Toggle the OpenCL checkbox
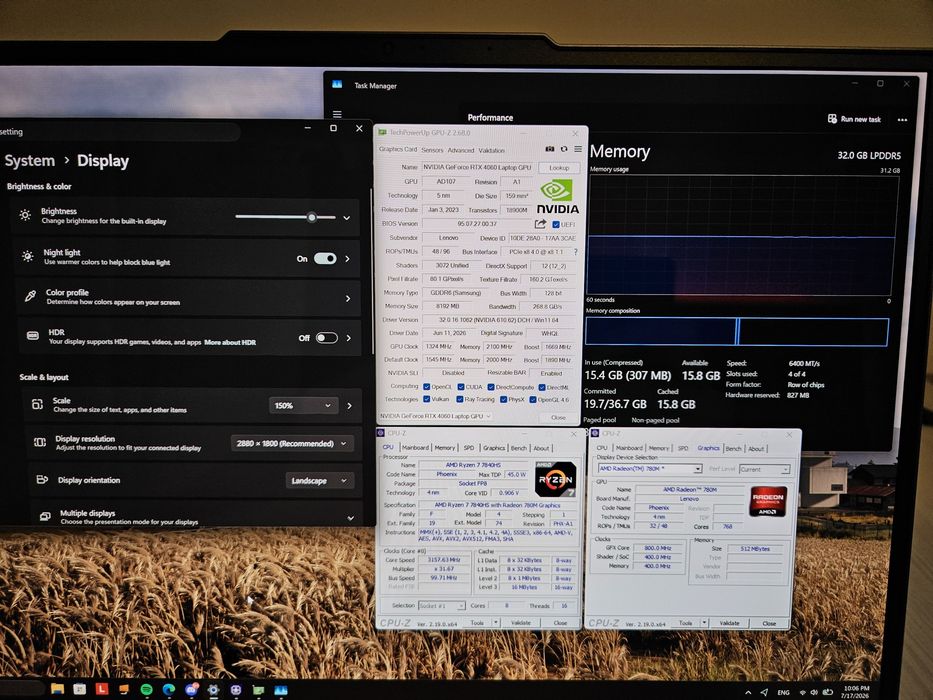This screenshot has height=700, width=933. click(427, 387)
